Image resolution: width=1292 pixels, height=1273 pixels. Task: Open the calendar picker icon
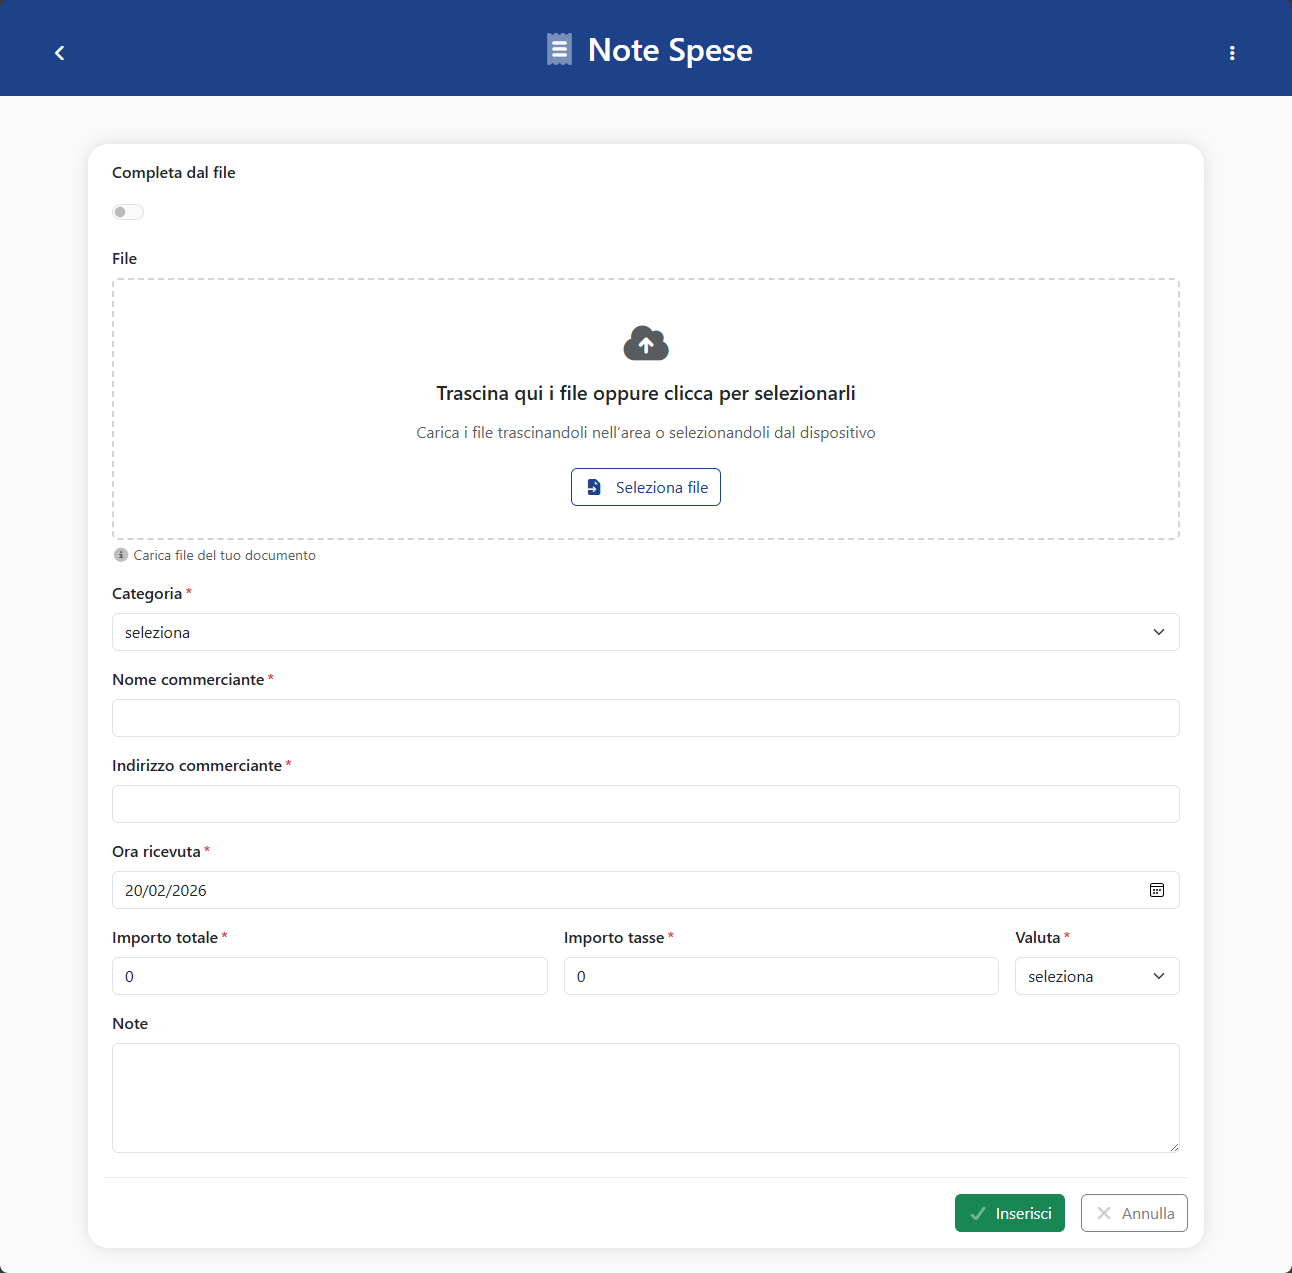tap(1157, 890)
